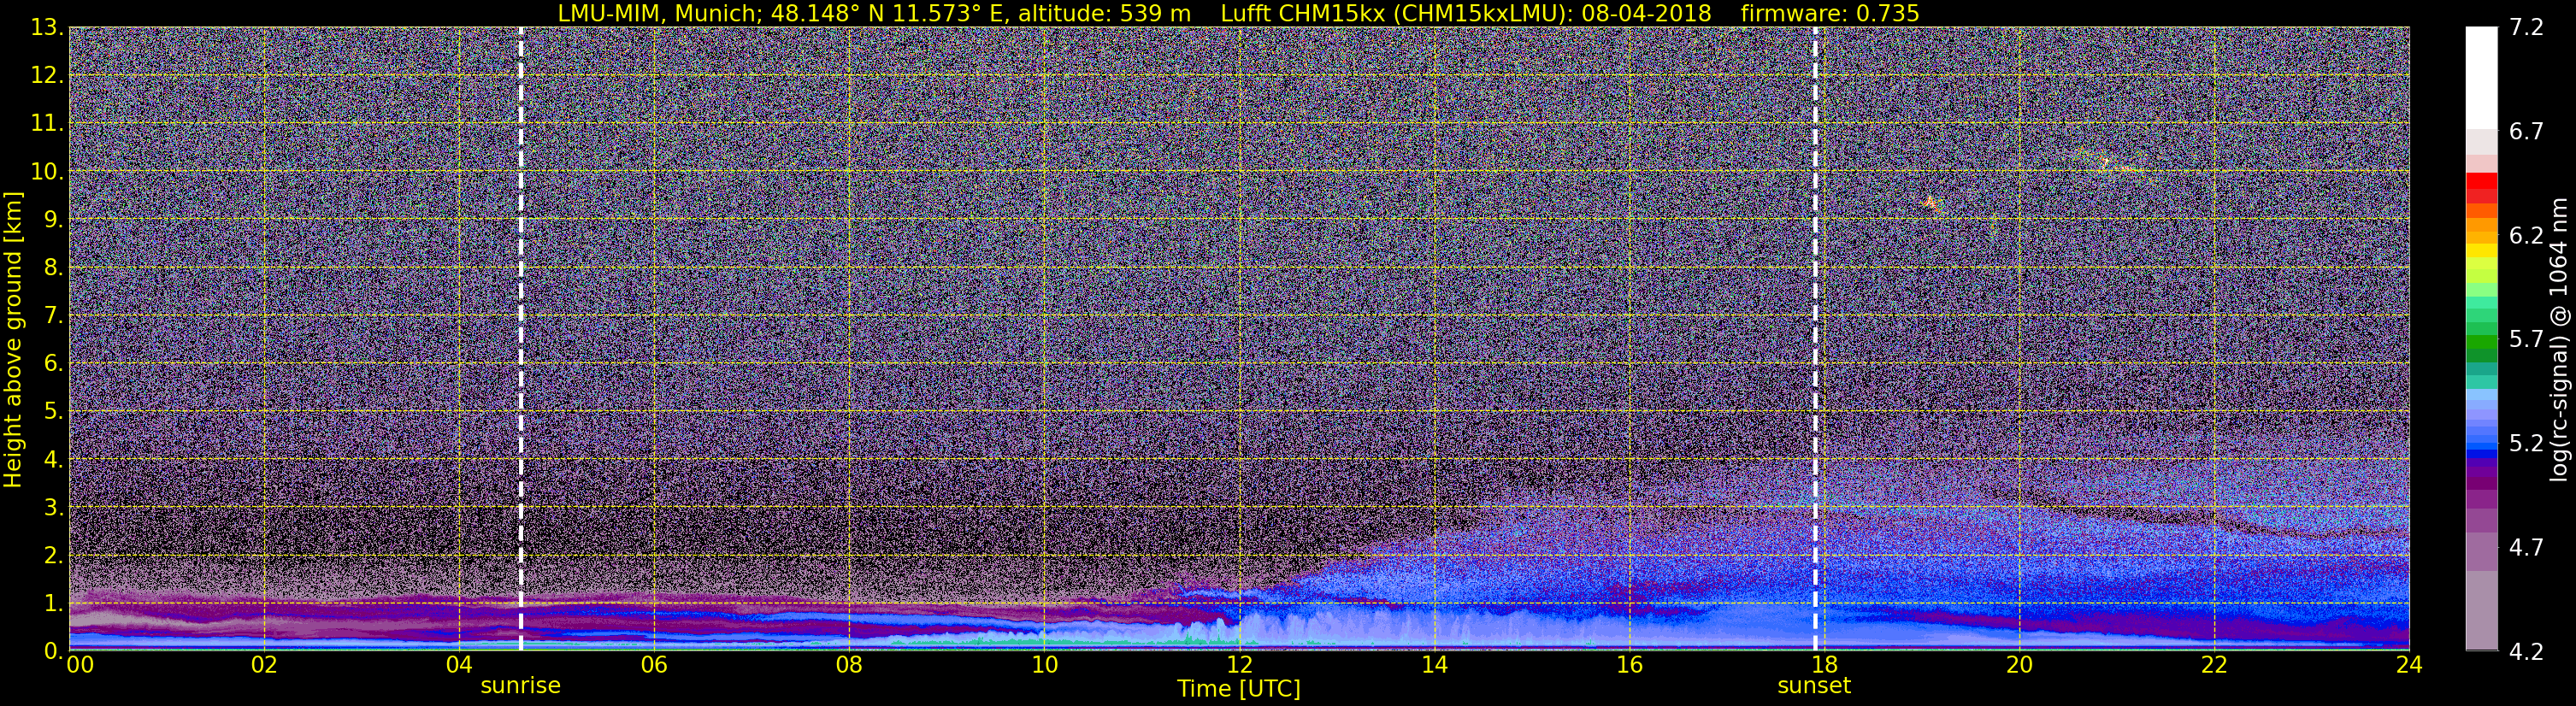
Task: Click the 5. tick label on the height axis
Action: [x=54, y=412]
